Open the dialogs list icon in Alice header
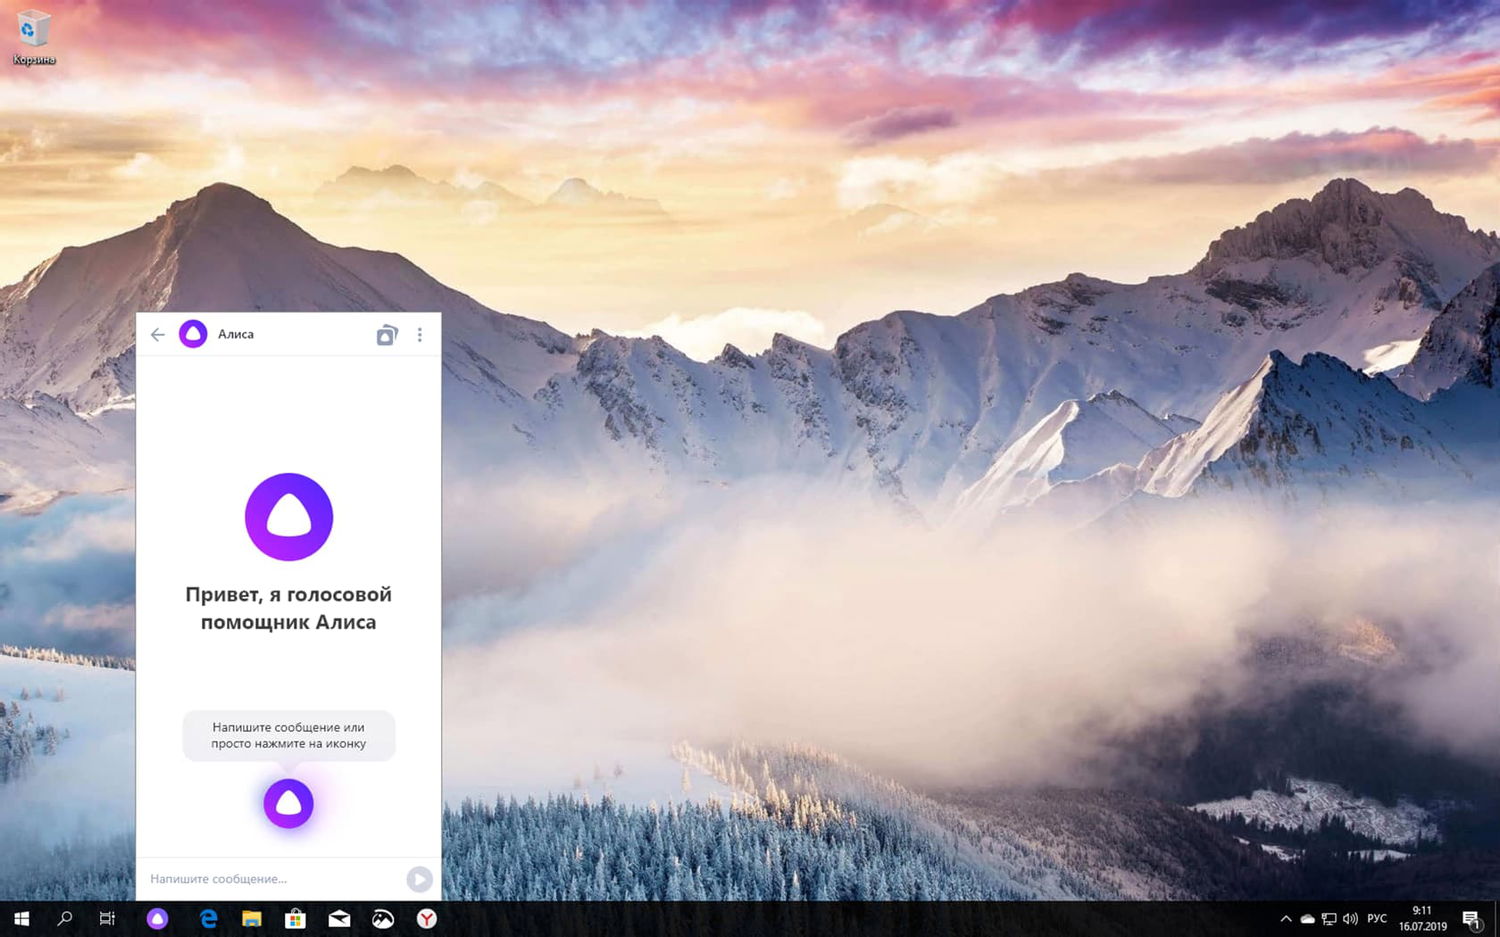Image resolution: width=1500 pixels, height=937 pixels. coord(388,334)
